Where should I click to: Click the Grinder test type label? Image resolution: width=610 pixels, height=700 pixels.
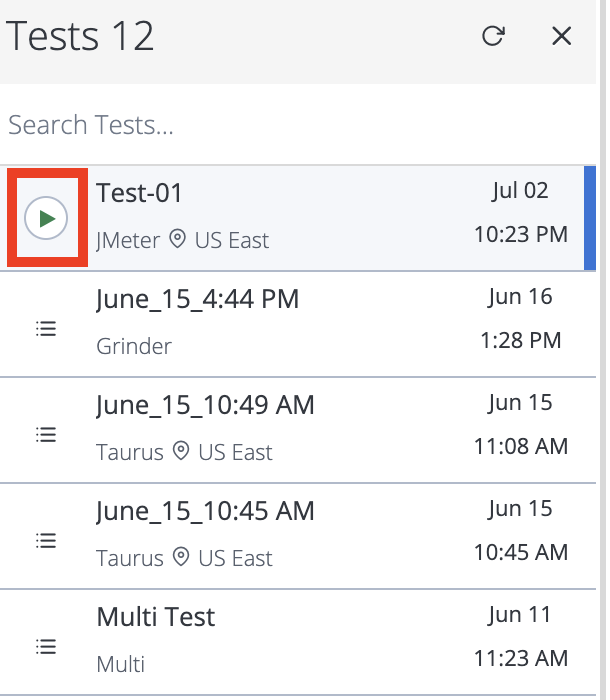coord(134,346)
